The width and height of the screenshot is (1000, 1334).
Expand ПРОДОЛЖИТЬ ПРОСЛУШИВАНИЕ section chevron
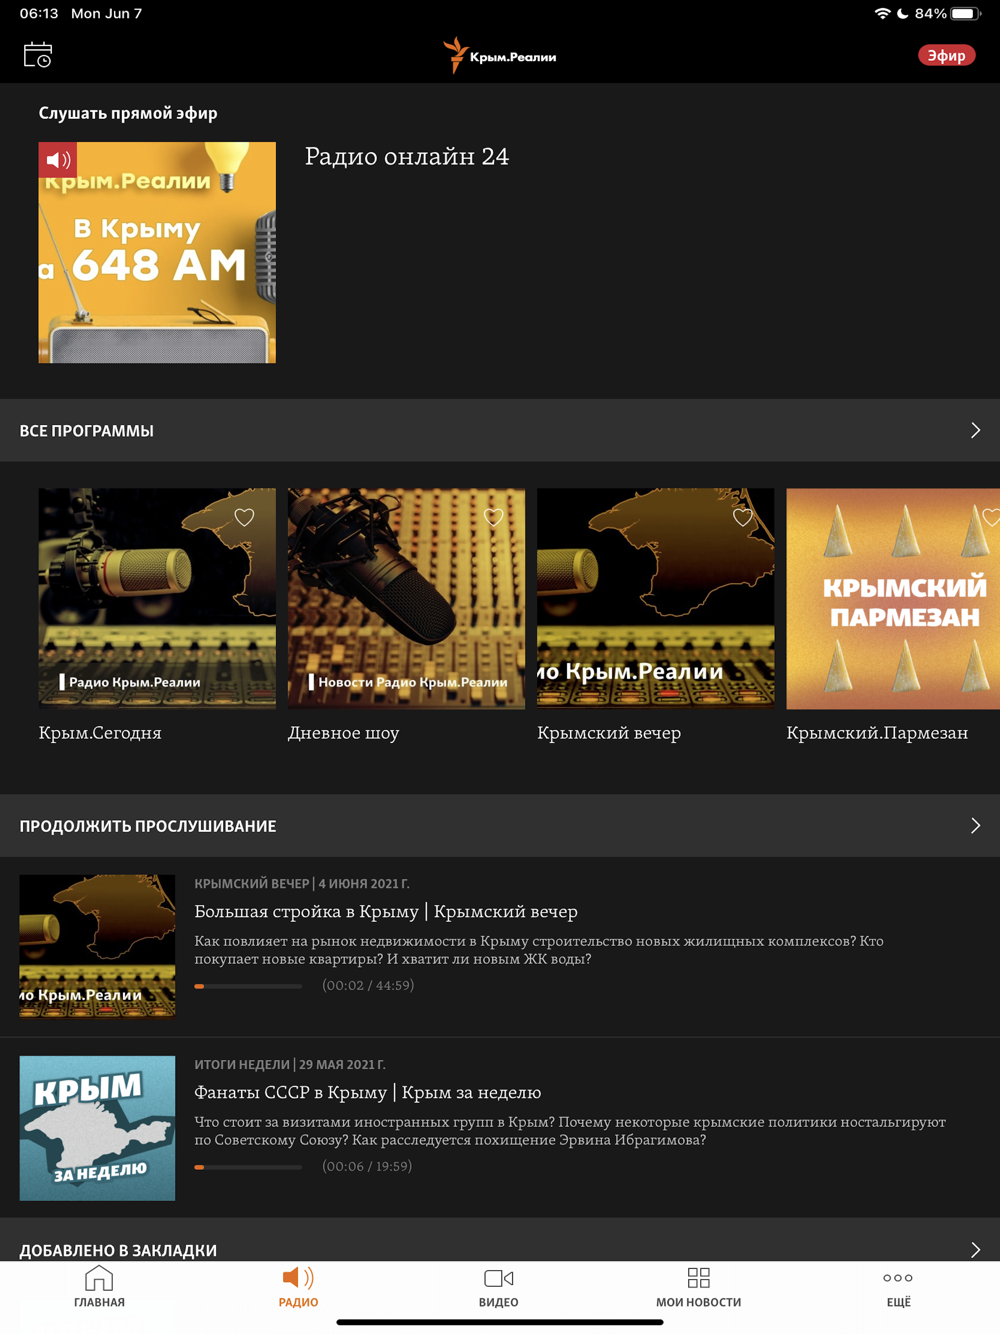click(975, 826)
